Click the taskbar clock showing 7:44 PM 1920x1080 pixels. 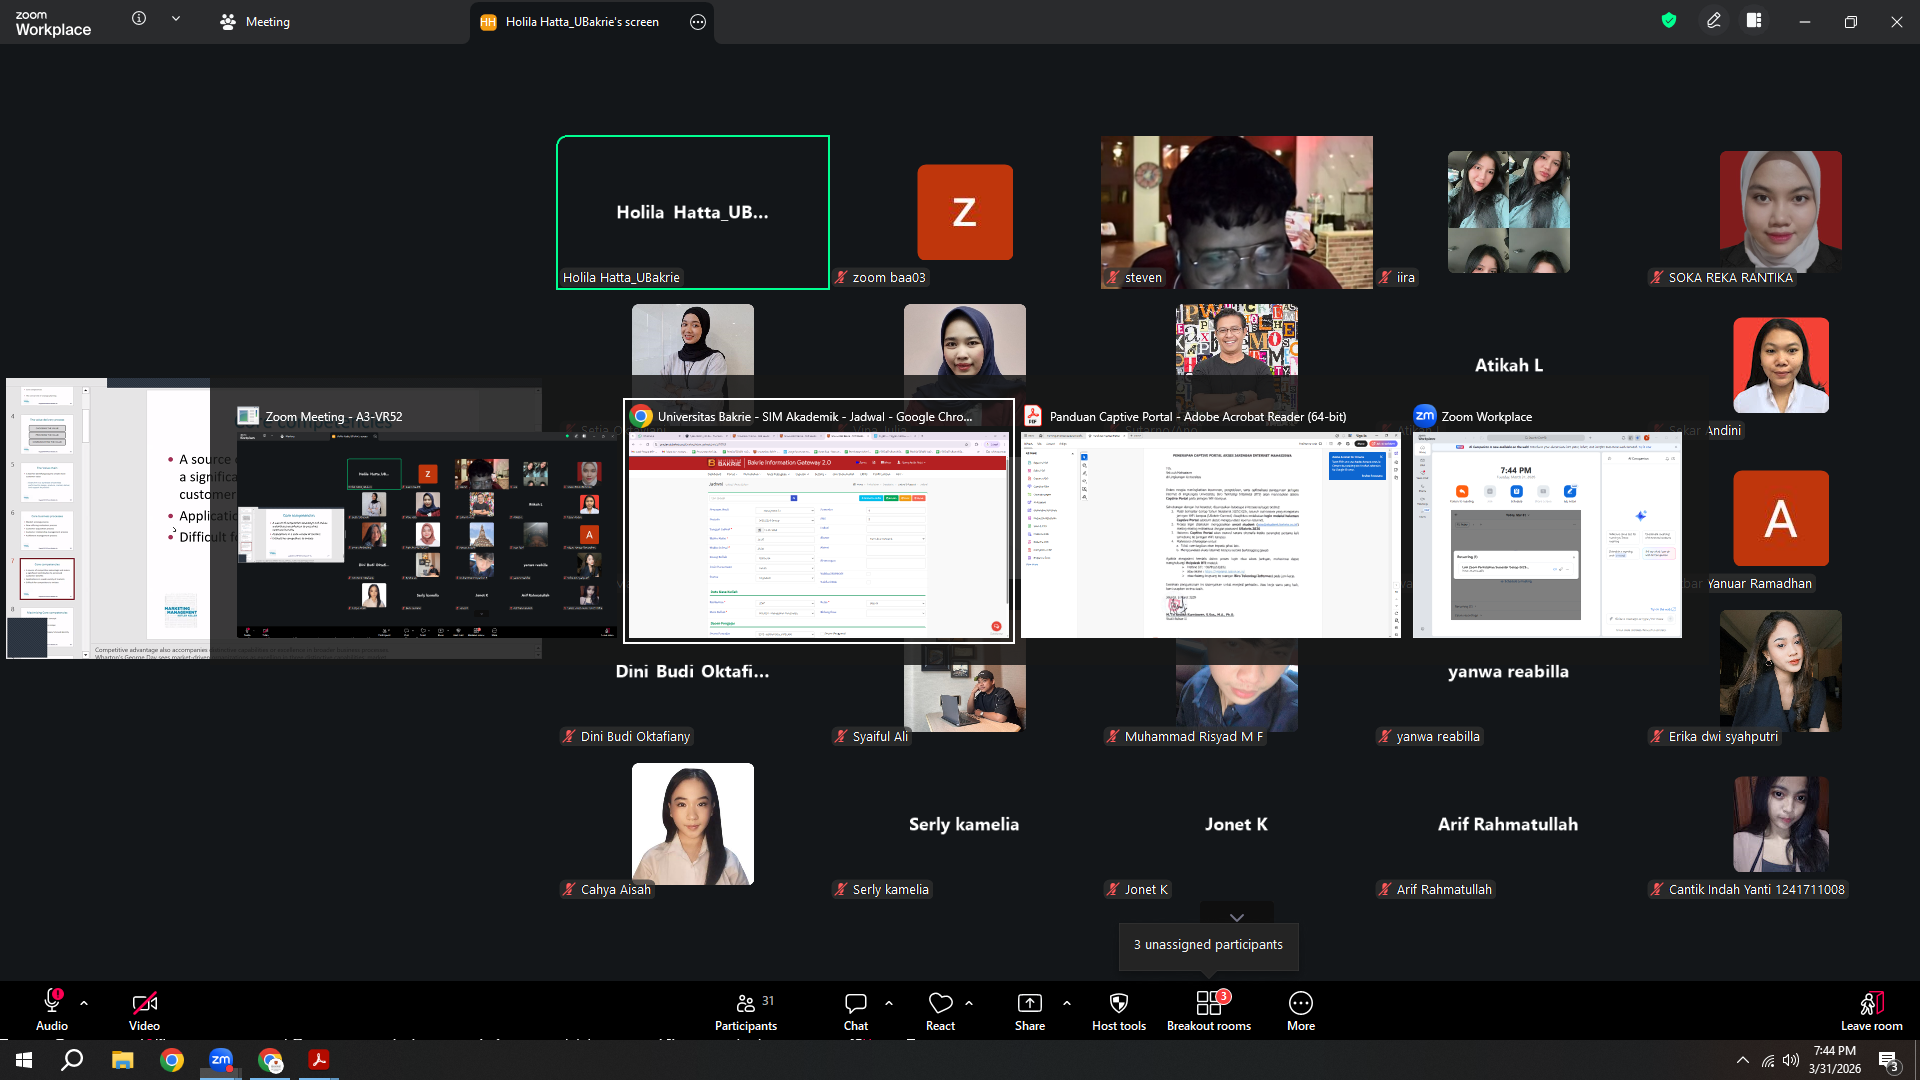click(1834, 1060)
